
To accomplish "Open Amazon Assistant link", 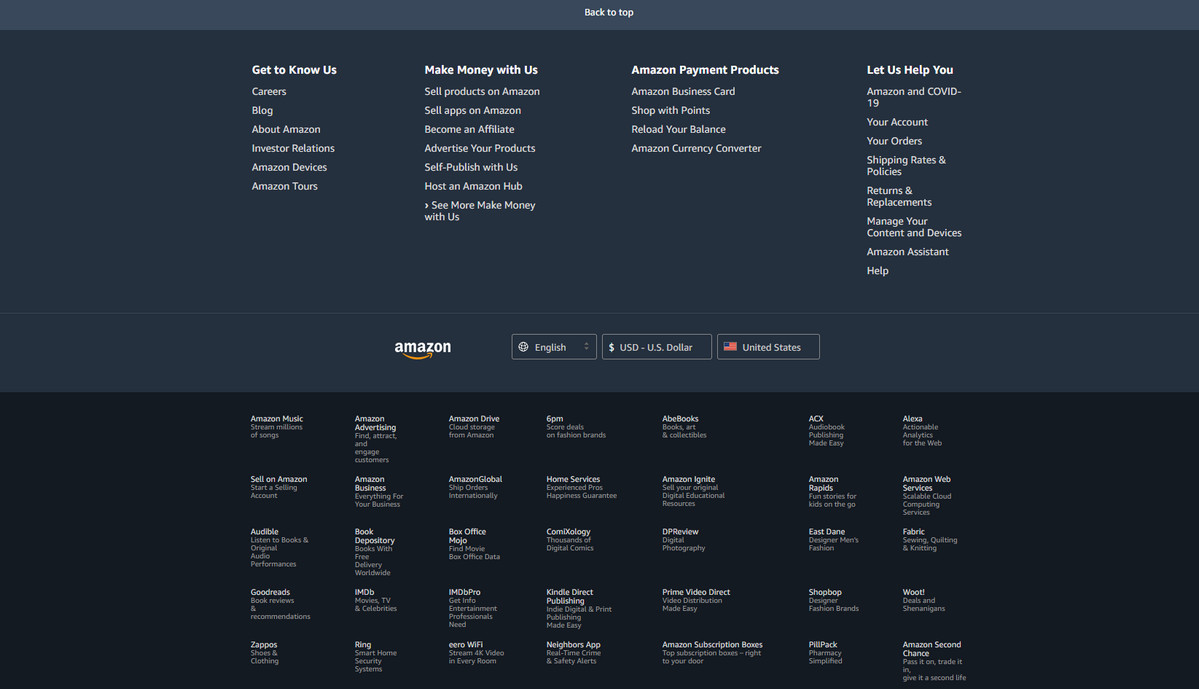I will [907, 252].
